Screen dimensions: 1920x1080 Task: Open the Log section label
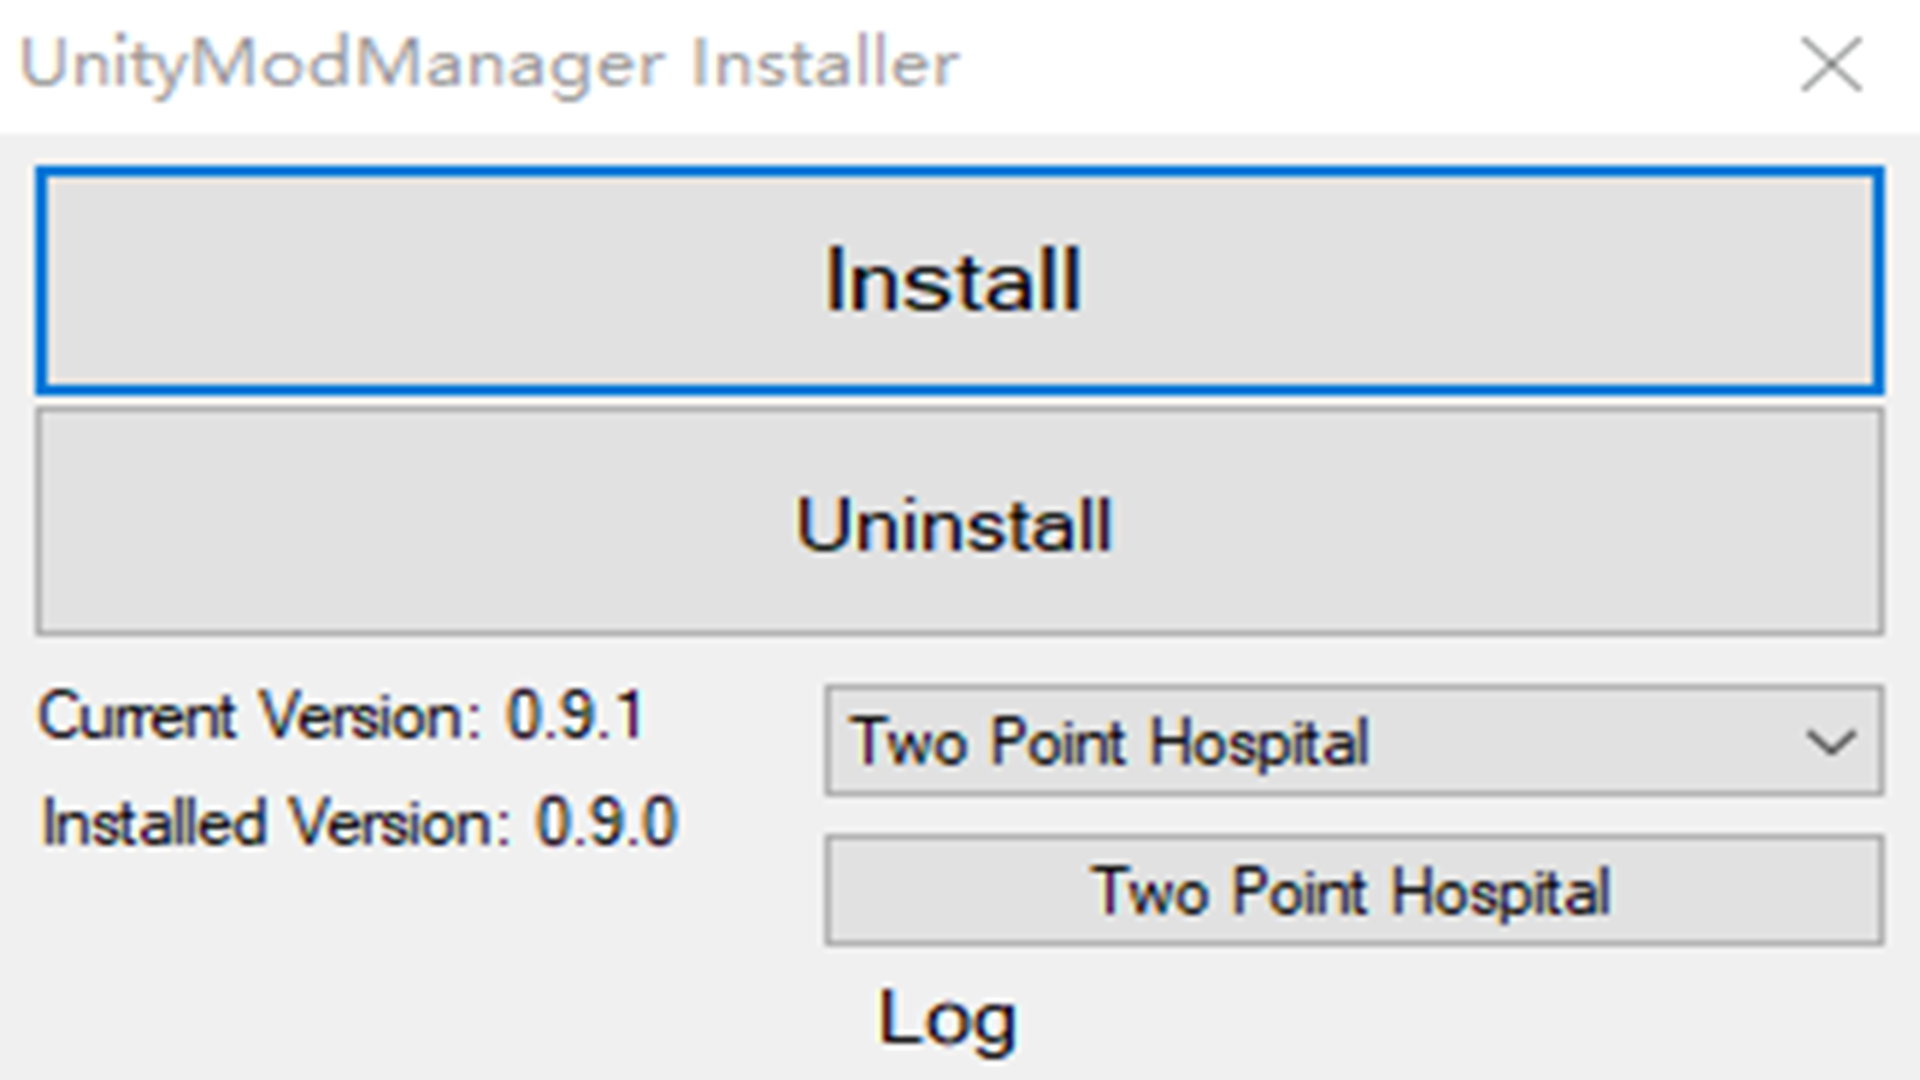[x=946, y=1018]
